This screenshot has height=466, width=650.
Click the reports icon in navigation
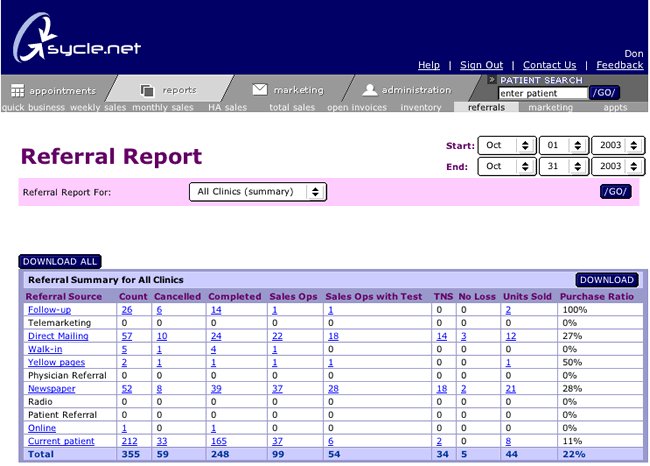point(148,90)
